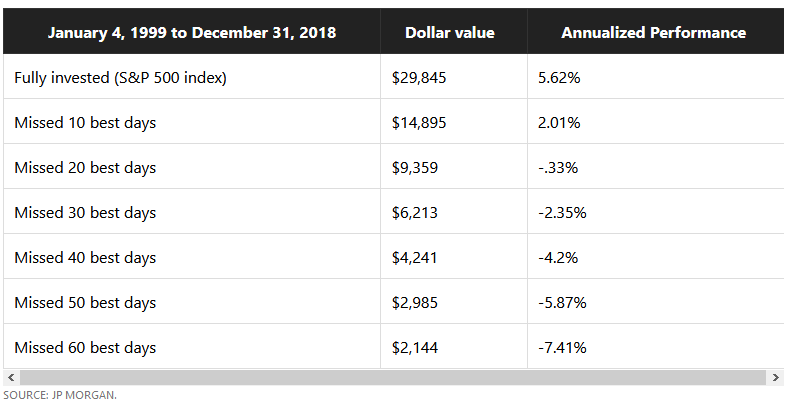This screenshot has height=409, width=791.
Task: Select the Dollar value column header
Action: [449, 33]
